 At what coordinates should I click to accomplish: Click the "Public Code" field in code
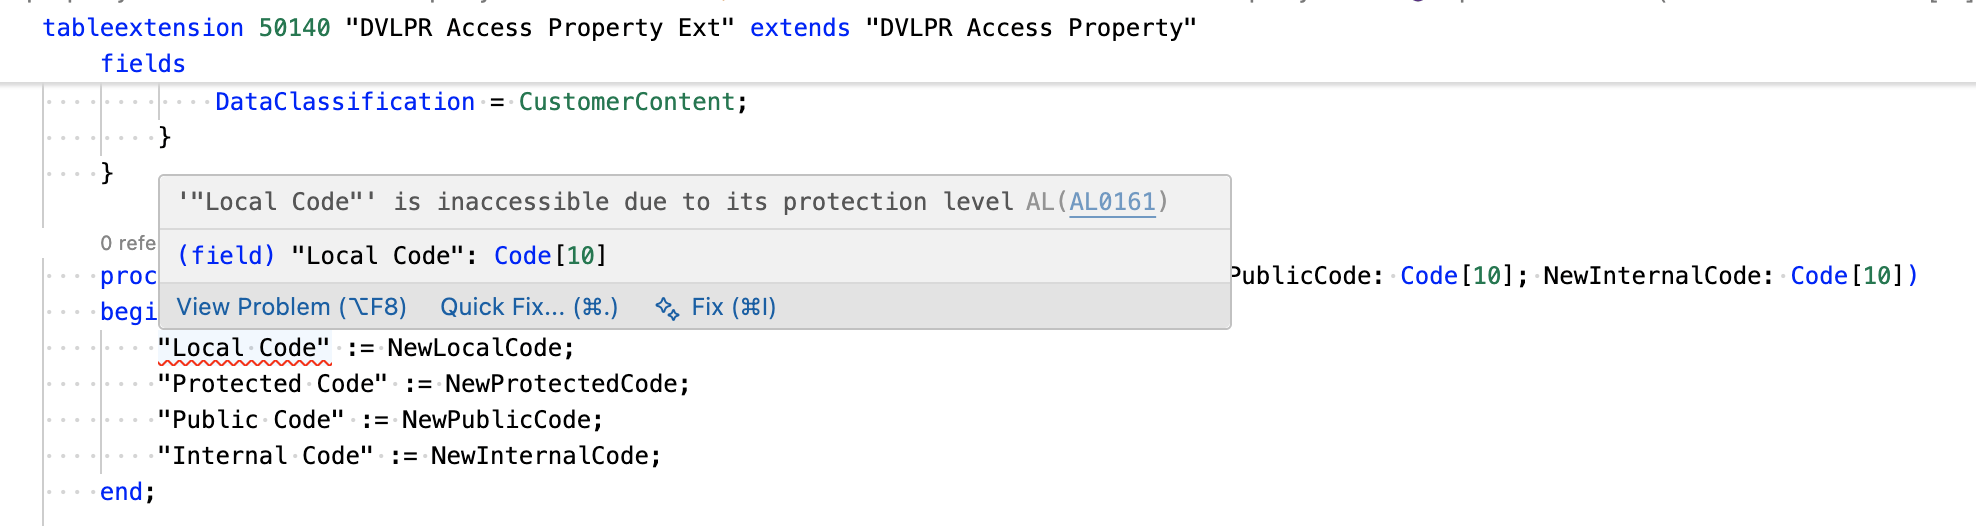pyautogui.click(x=251, y=420)
